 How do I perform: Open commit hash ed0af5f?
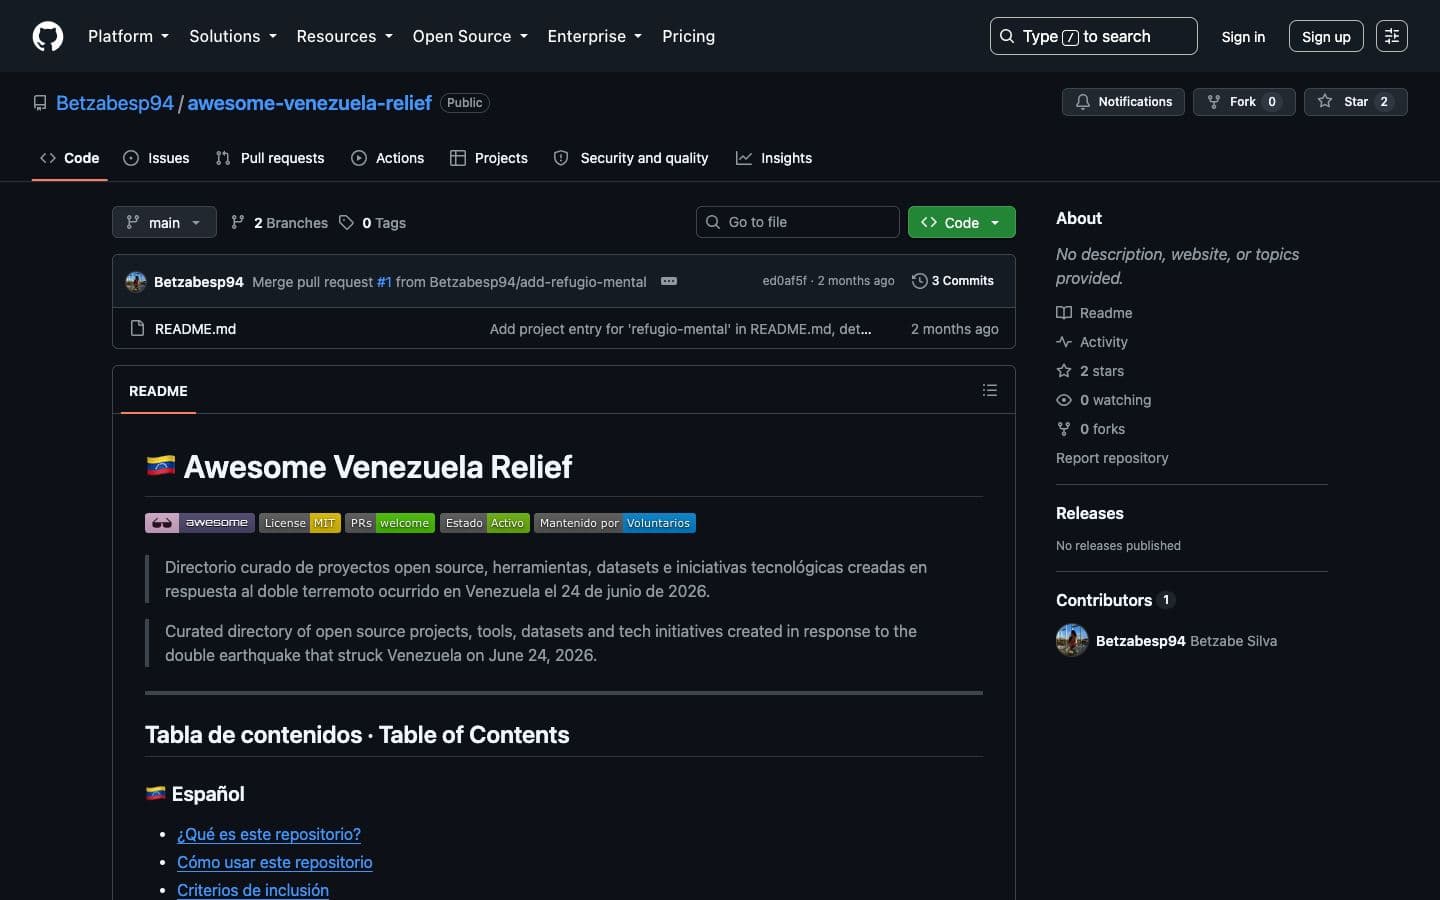(784, 281)
